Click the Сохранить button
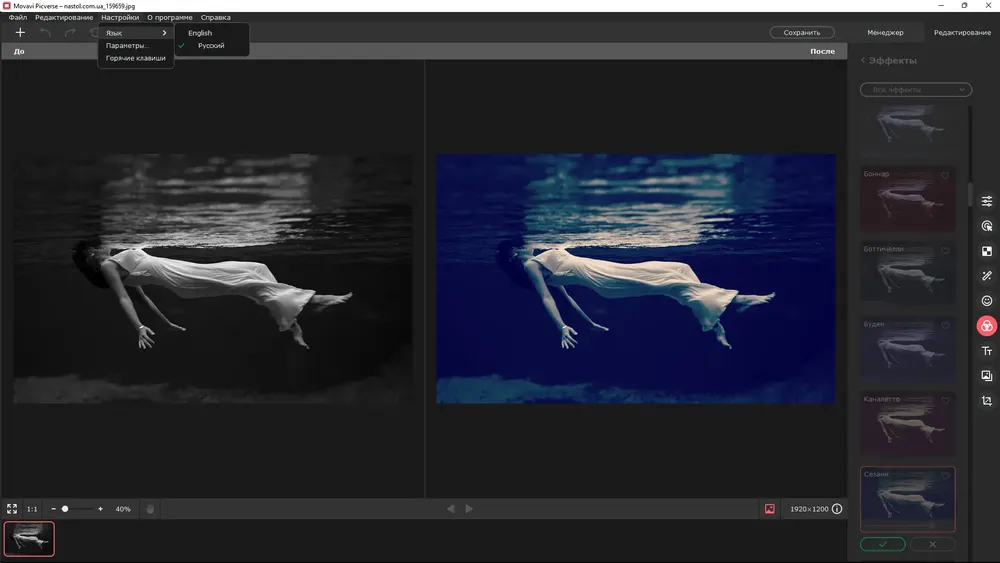This screenshot has height=563, width=1000. (802, 33)
